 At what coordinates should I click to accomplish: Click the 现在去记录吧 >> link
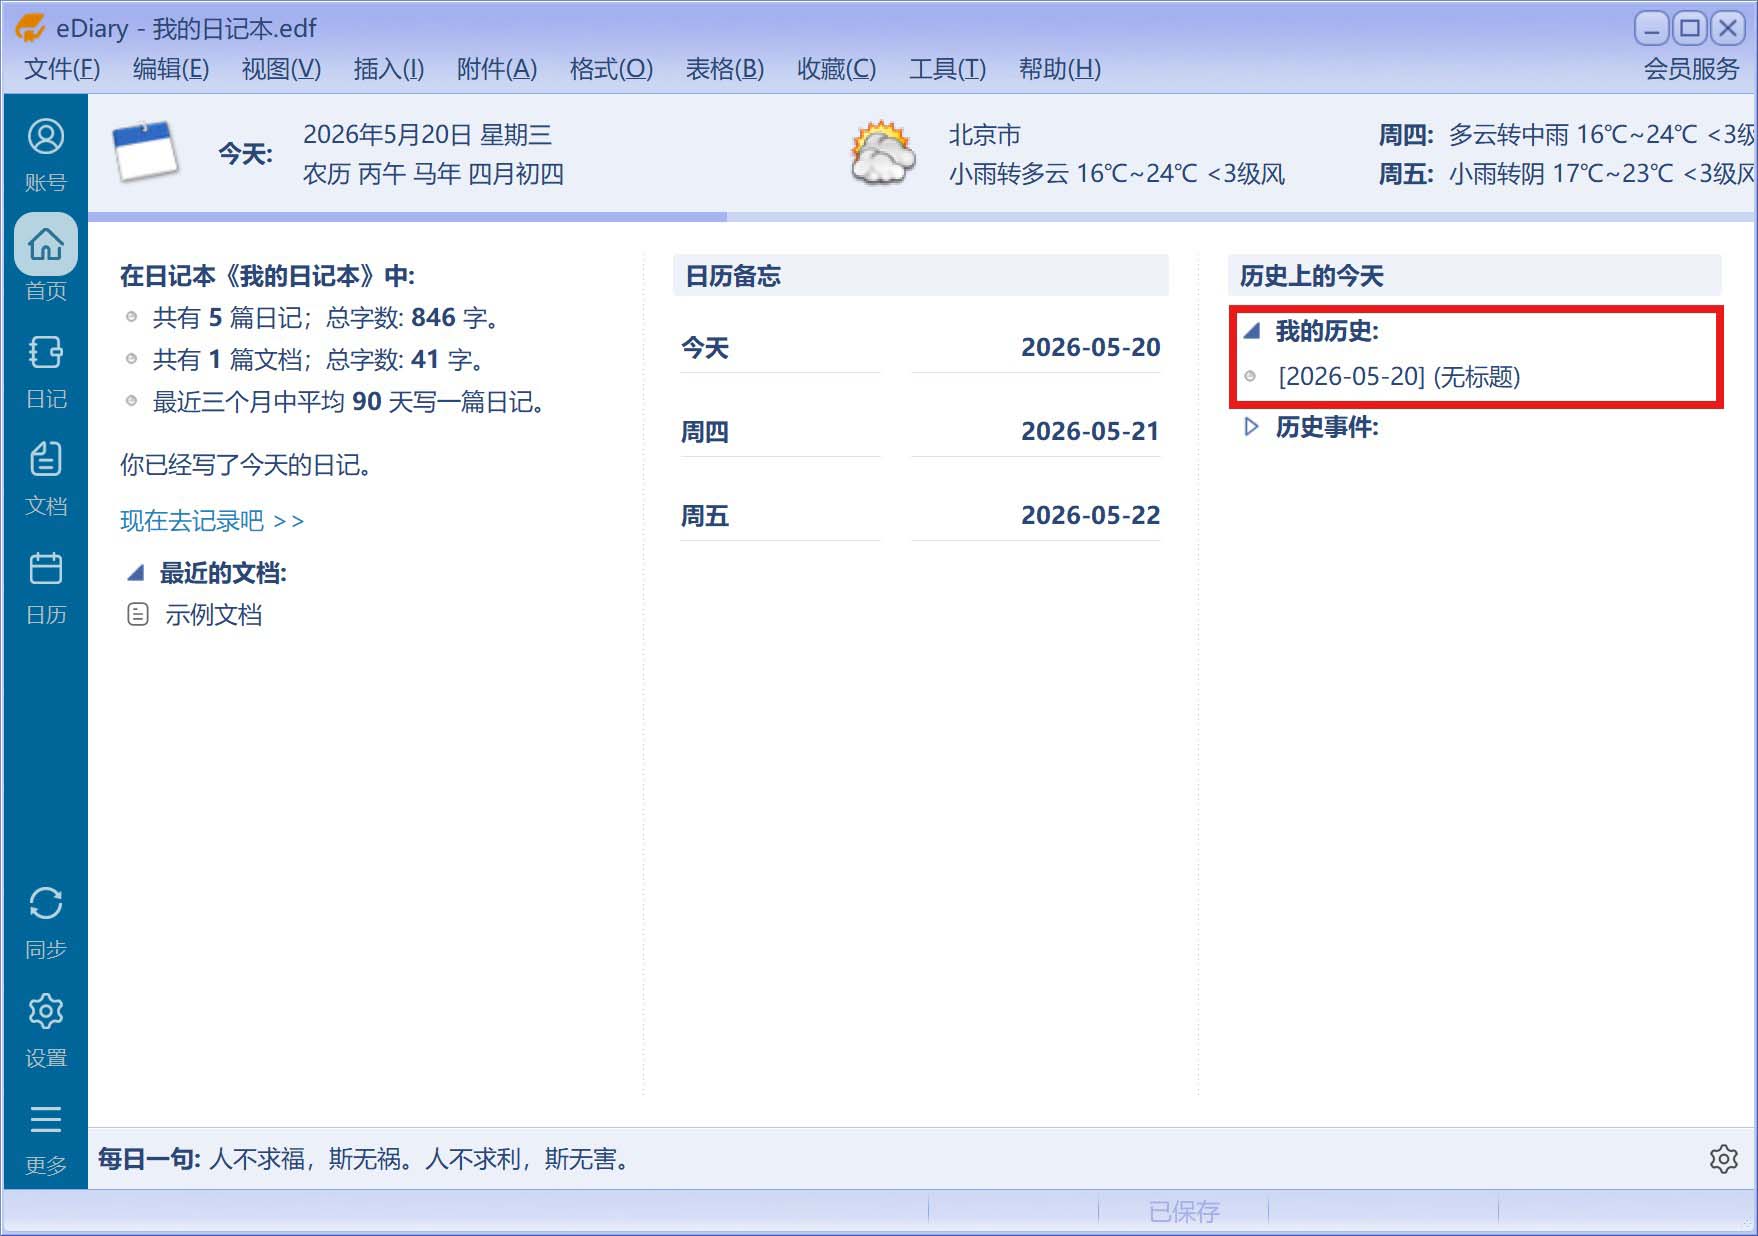pos(212,521)
